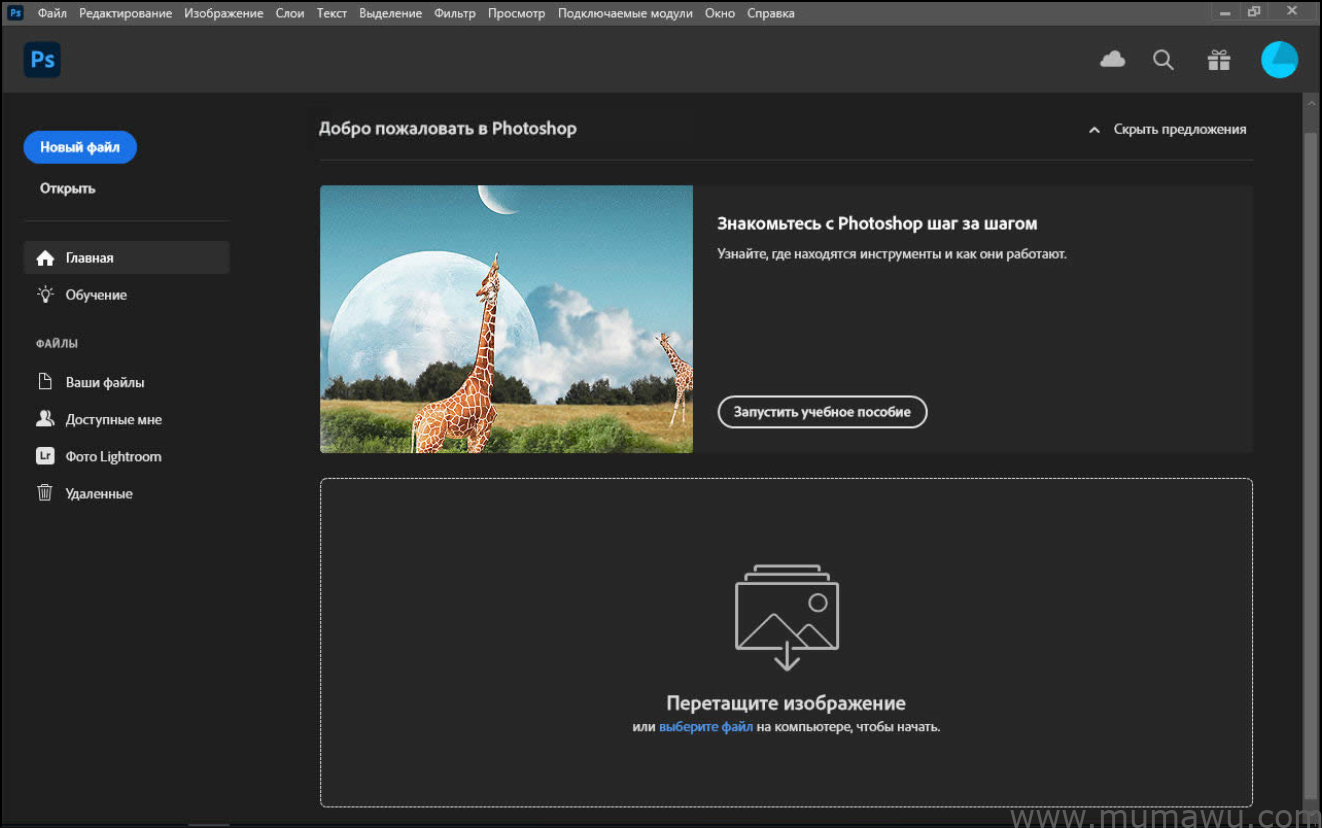1322x828 pixels.
Task: Open Ваши файлы via the document icon
Action: pyautogui.click(x=44, y=381)
